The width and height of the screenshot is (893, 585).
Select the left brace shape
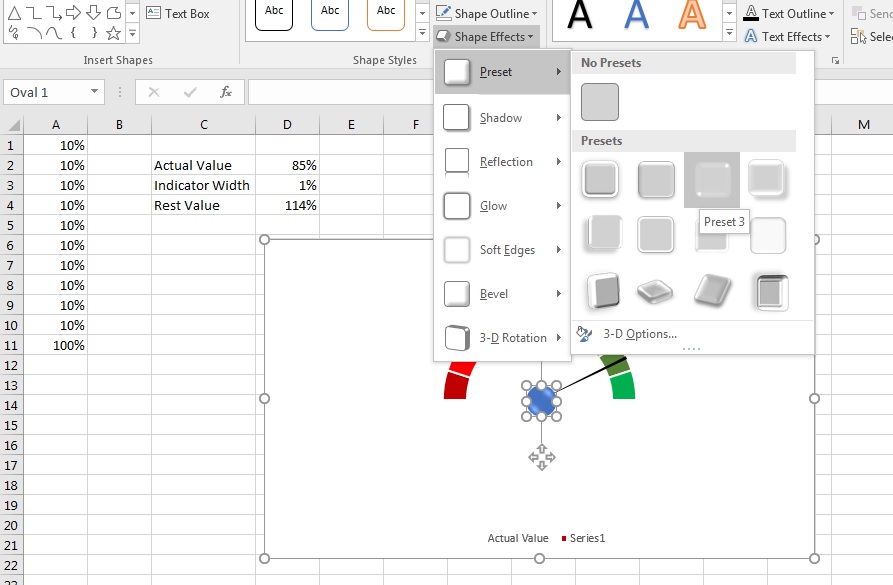tap(73, 32)
